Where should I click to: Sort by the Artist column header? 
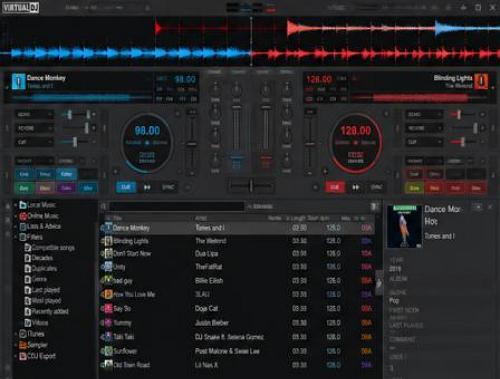pos(201,218)
